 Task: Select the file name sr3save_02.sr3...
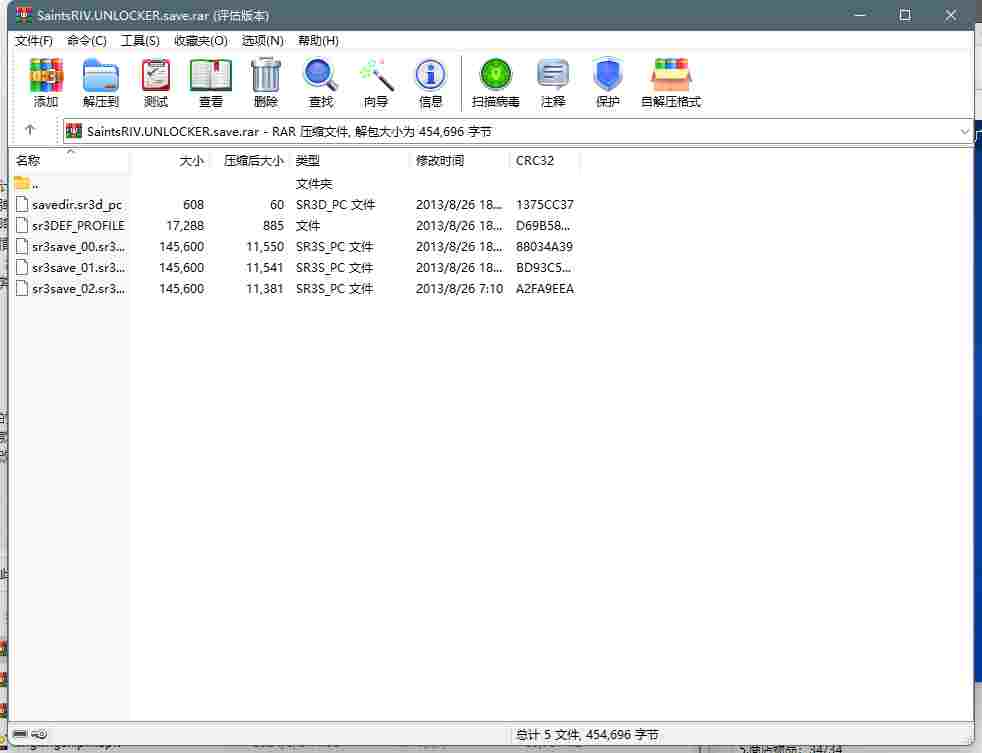click(x=78, y=289)
